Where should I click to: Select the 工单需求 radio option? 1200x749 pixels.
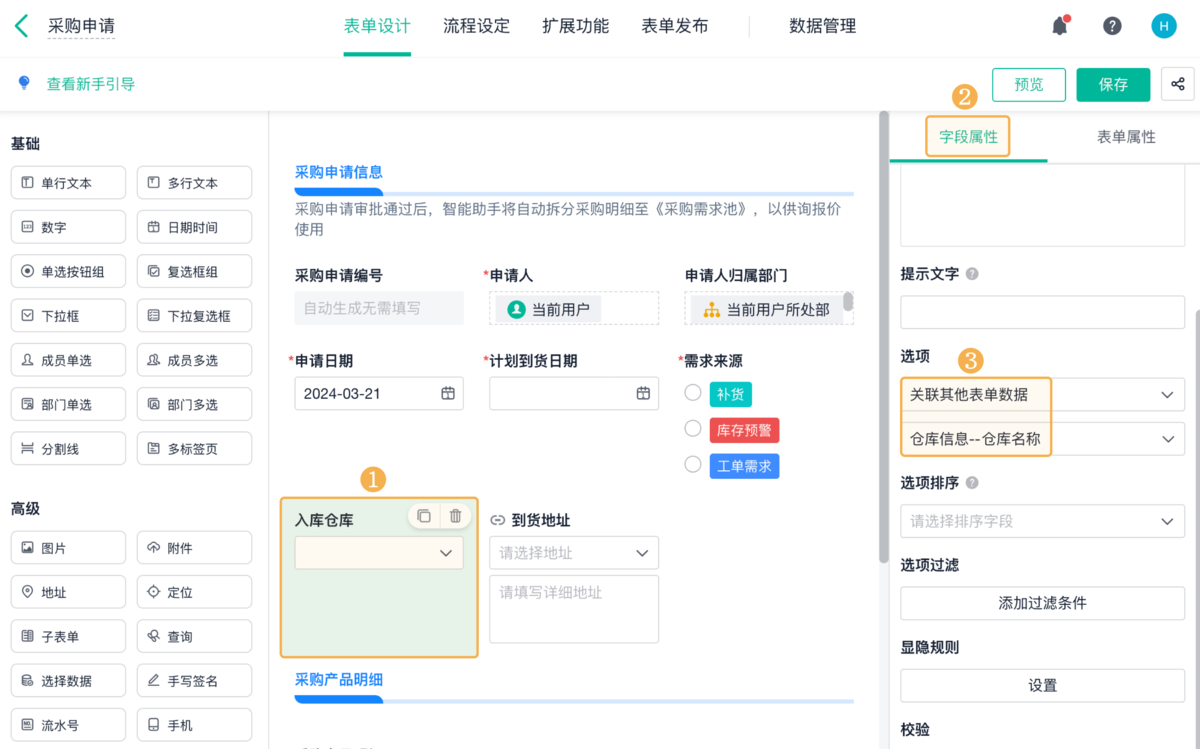(x=693, y=465)
